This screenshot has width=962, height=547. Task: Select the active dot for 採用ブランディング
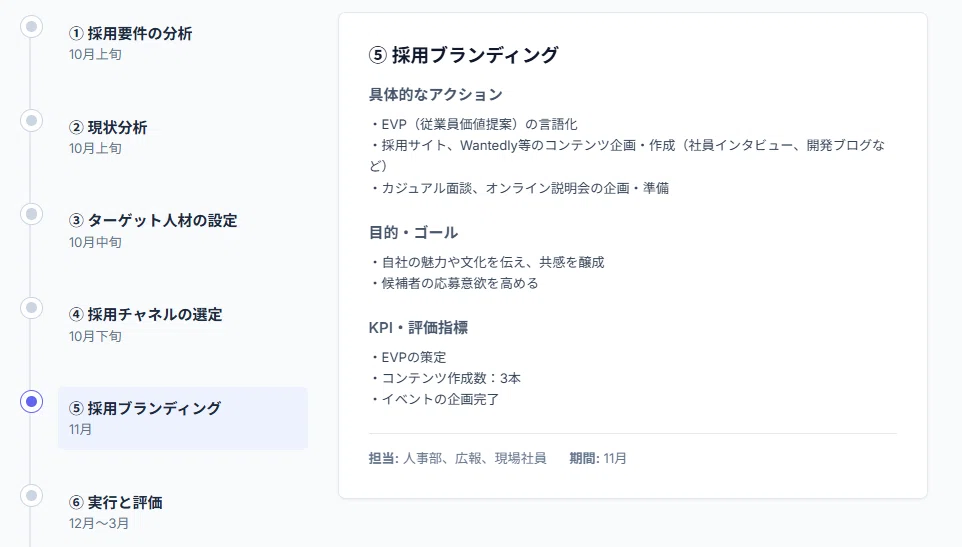coord(31,402)
